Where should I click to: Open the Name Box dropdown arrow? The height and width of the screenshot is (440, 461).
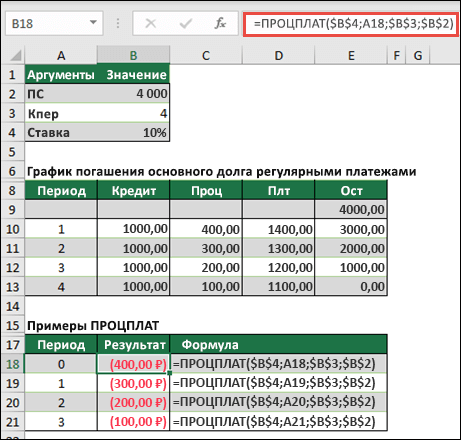pos(93,23)
